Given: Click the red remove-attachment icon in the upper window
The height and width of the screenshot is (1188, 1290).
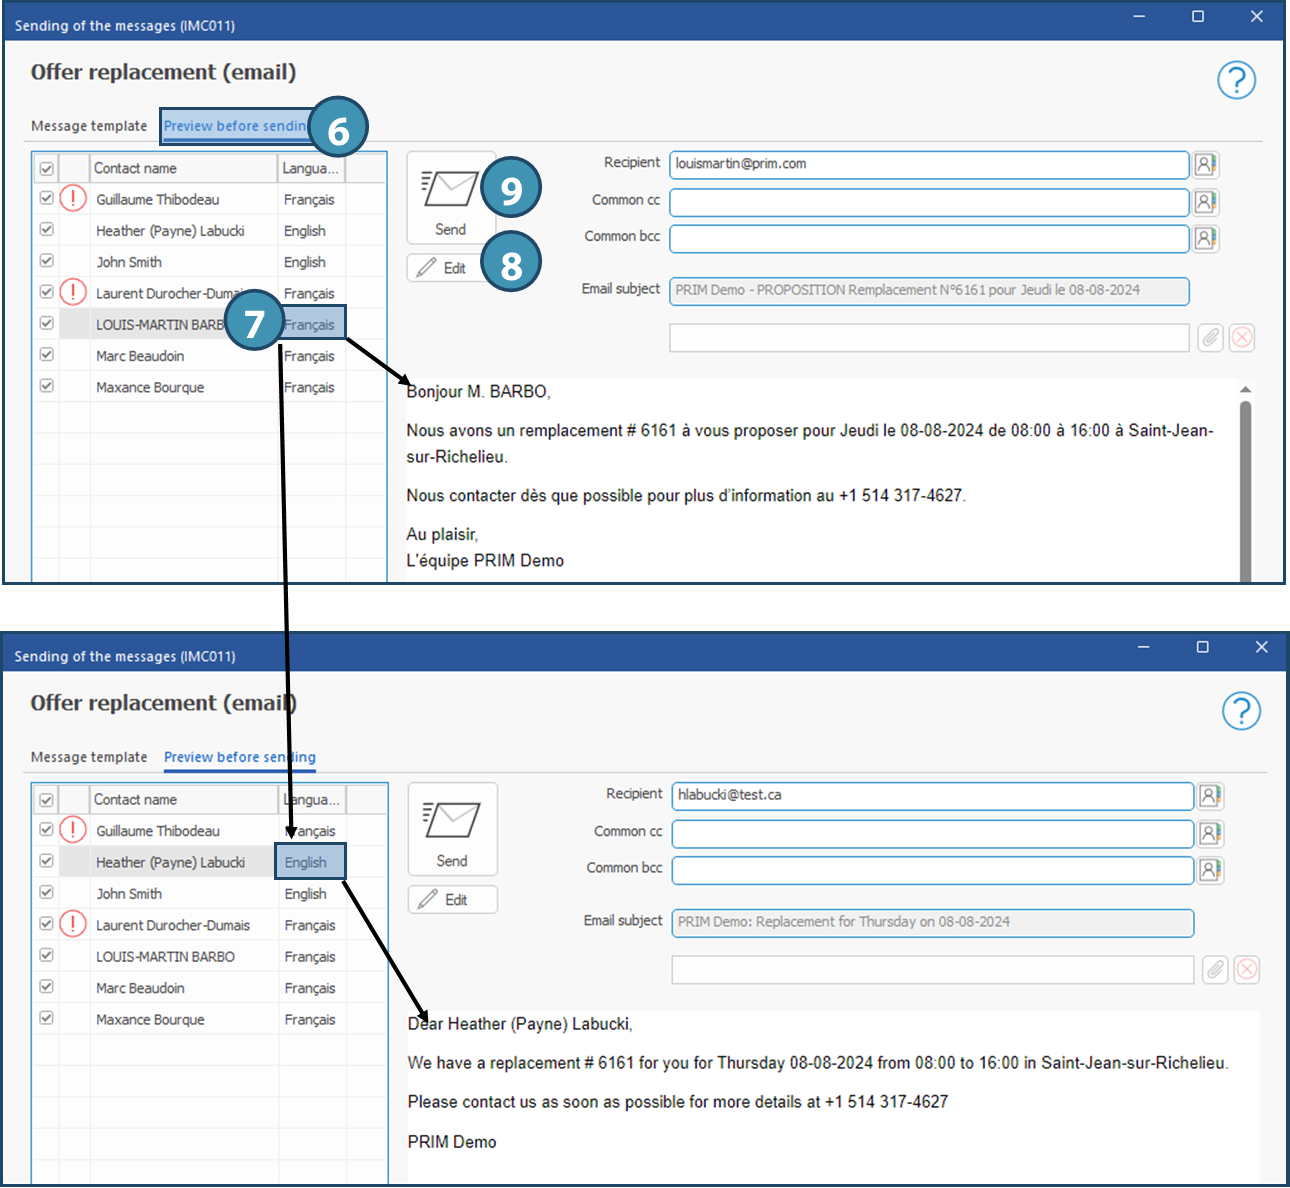Looking at the screenshot, I should [1242, 338].
